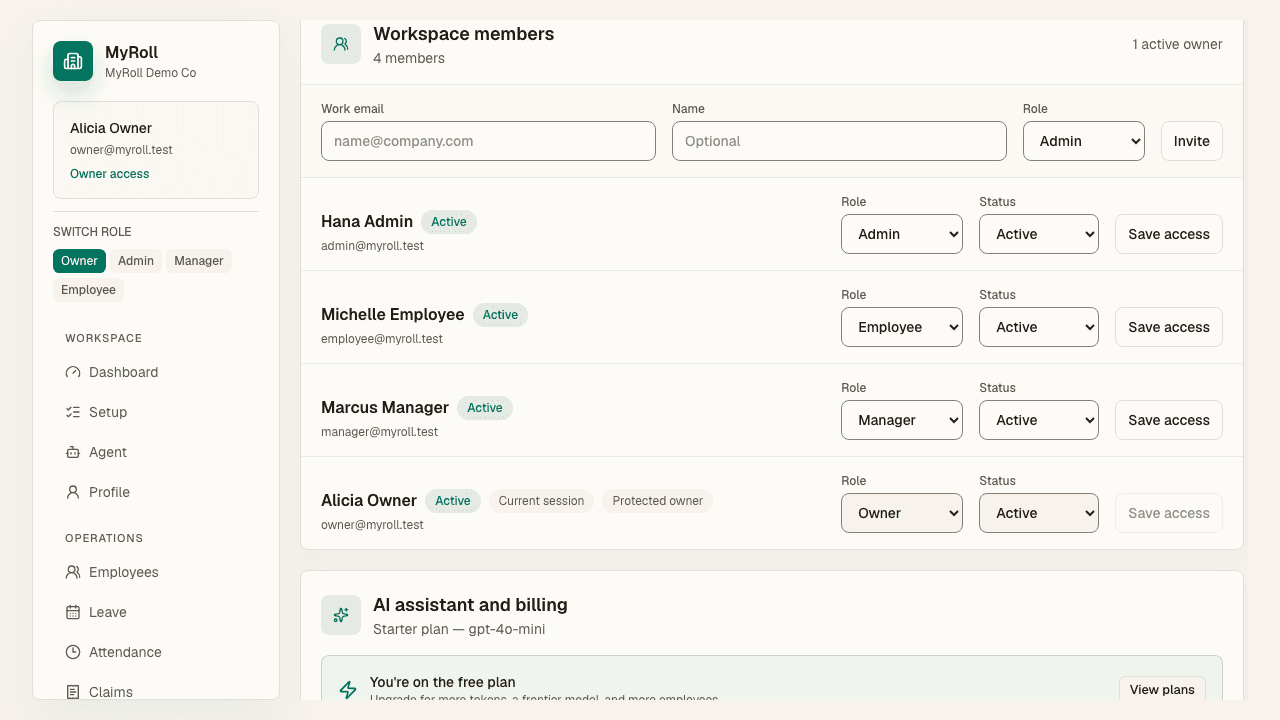Click the Workspace members group icon
The width and height of the screenshot is (1280, 720).
341,44
